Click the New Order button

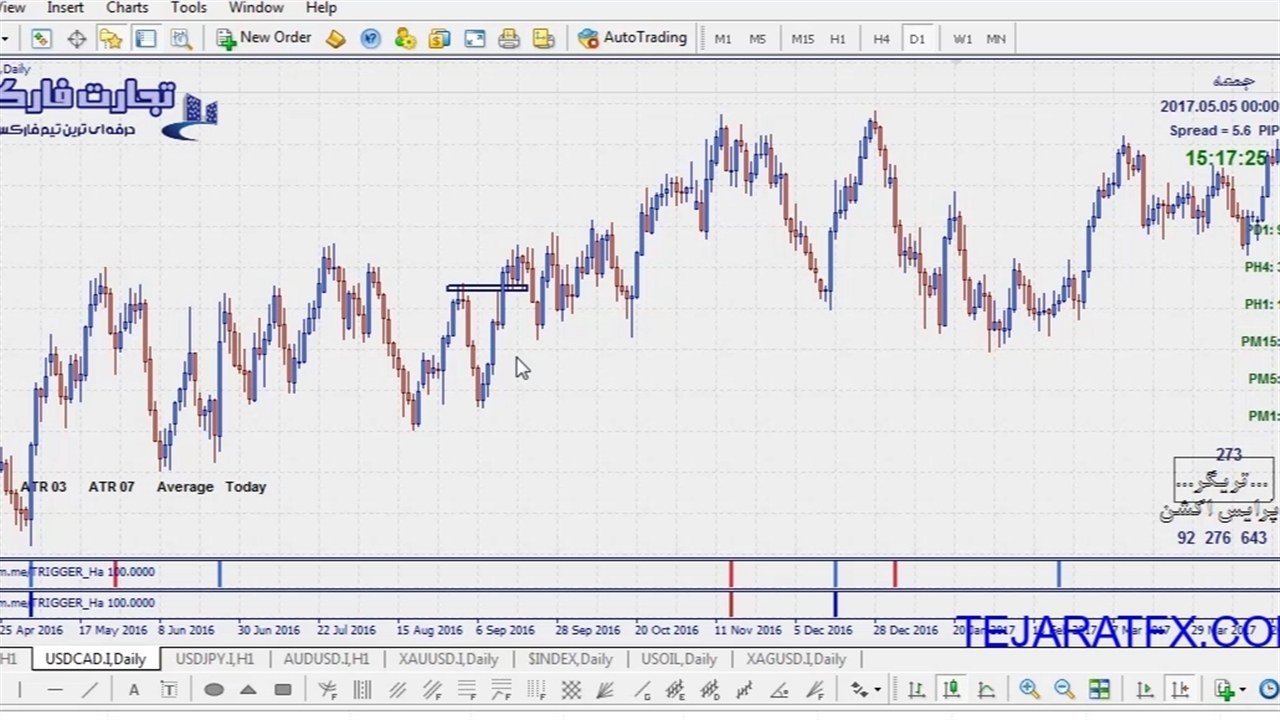tap(265, 38)
